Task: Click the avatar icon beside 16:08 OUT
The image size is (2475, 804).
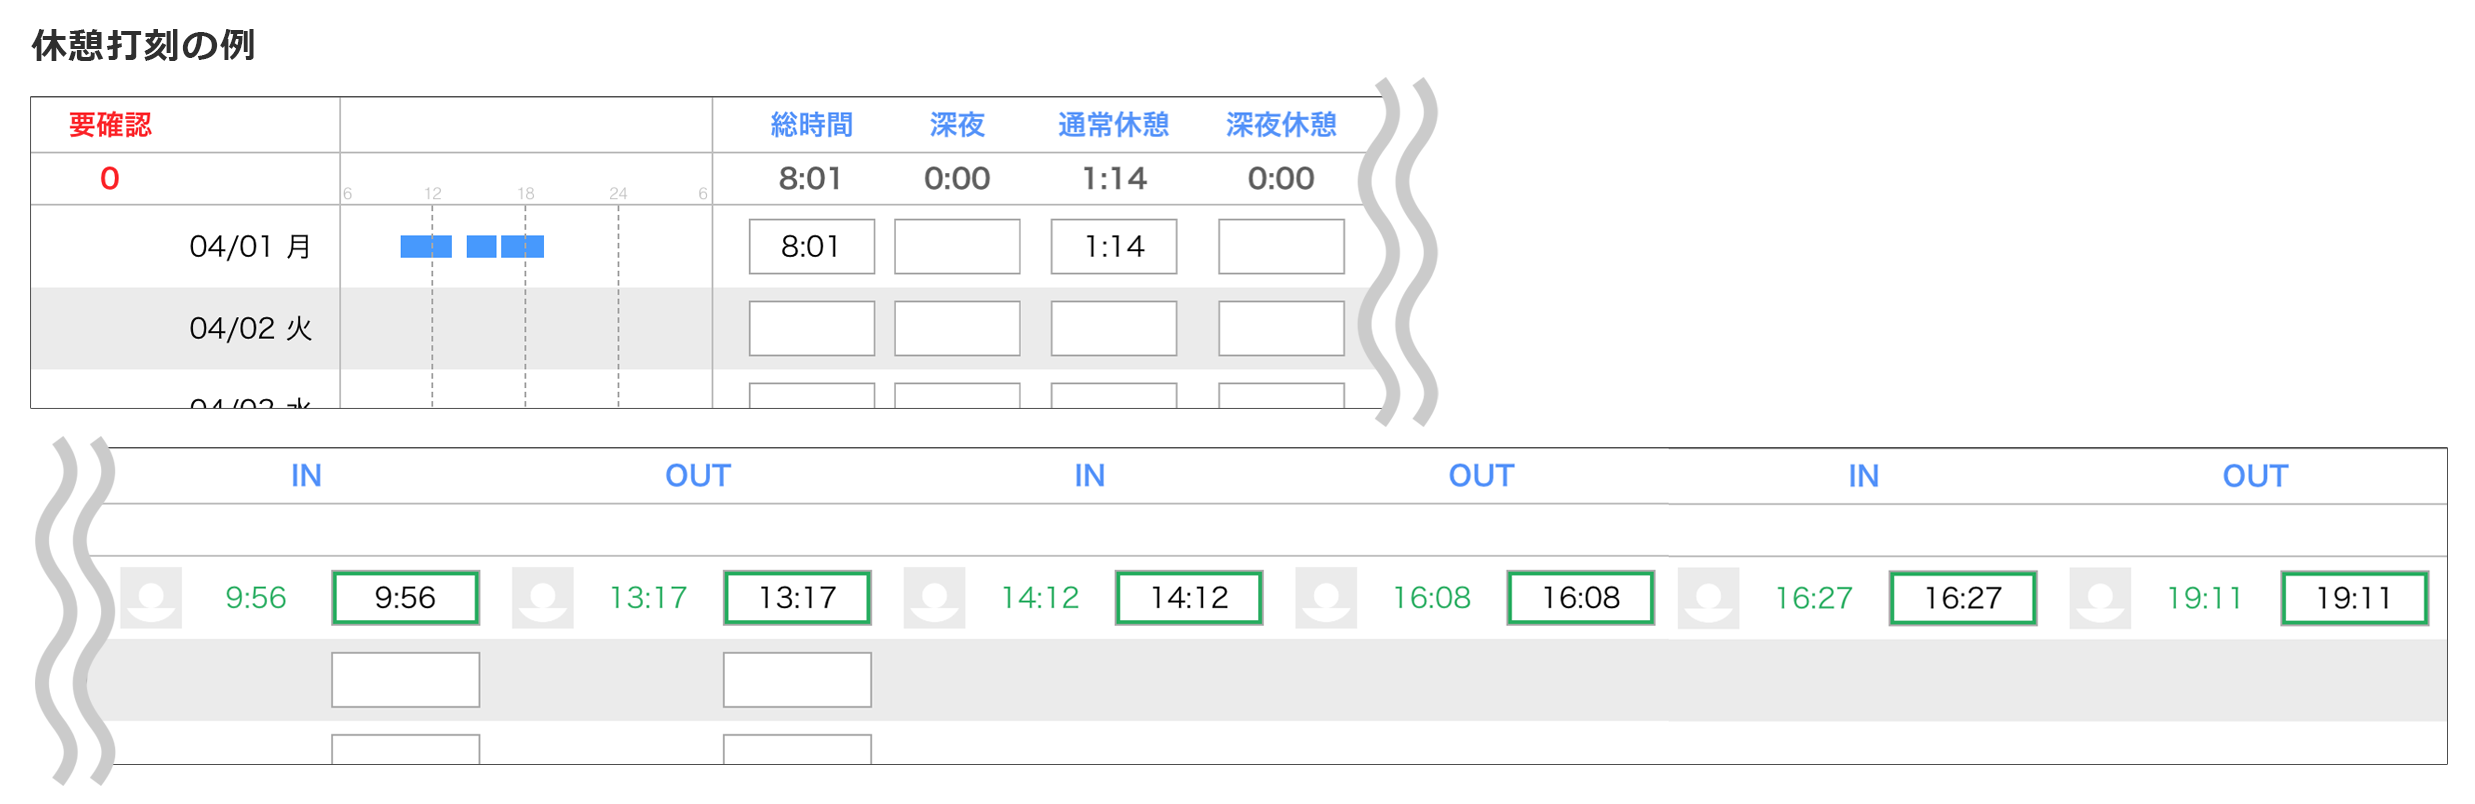Action: pyautogui.click(x=1326, y=598)
